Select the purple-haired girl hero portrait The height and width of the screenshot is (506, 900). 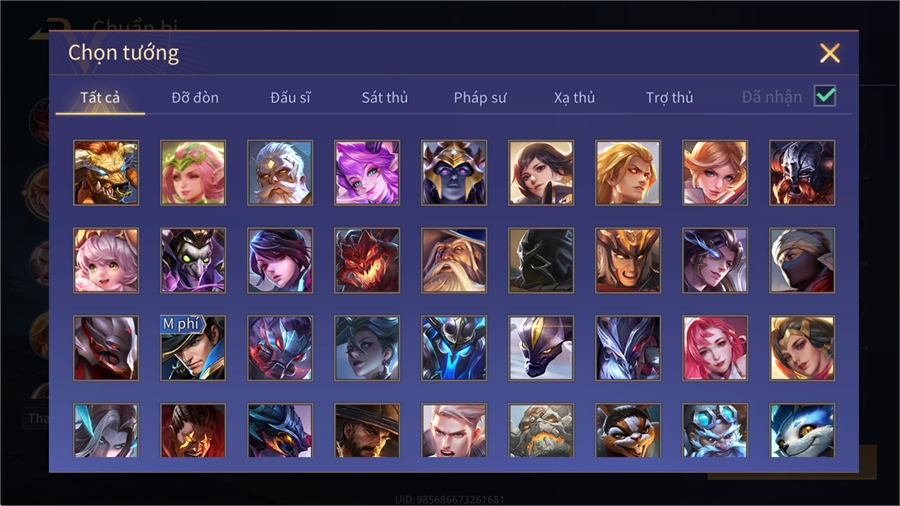tap(367, 173)
